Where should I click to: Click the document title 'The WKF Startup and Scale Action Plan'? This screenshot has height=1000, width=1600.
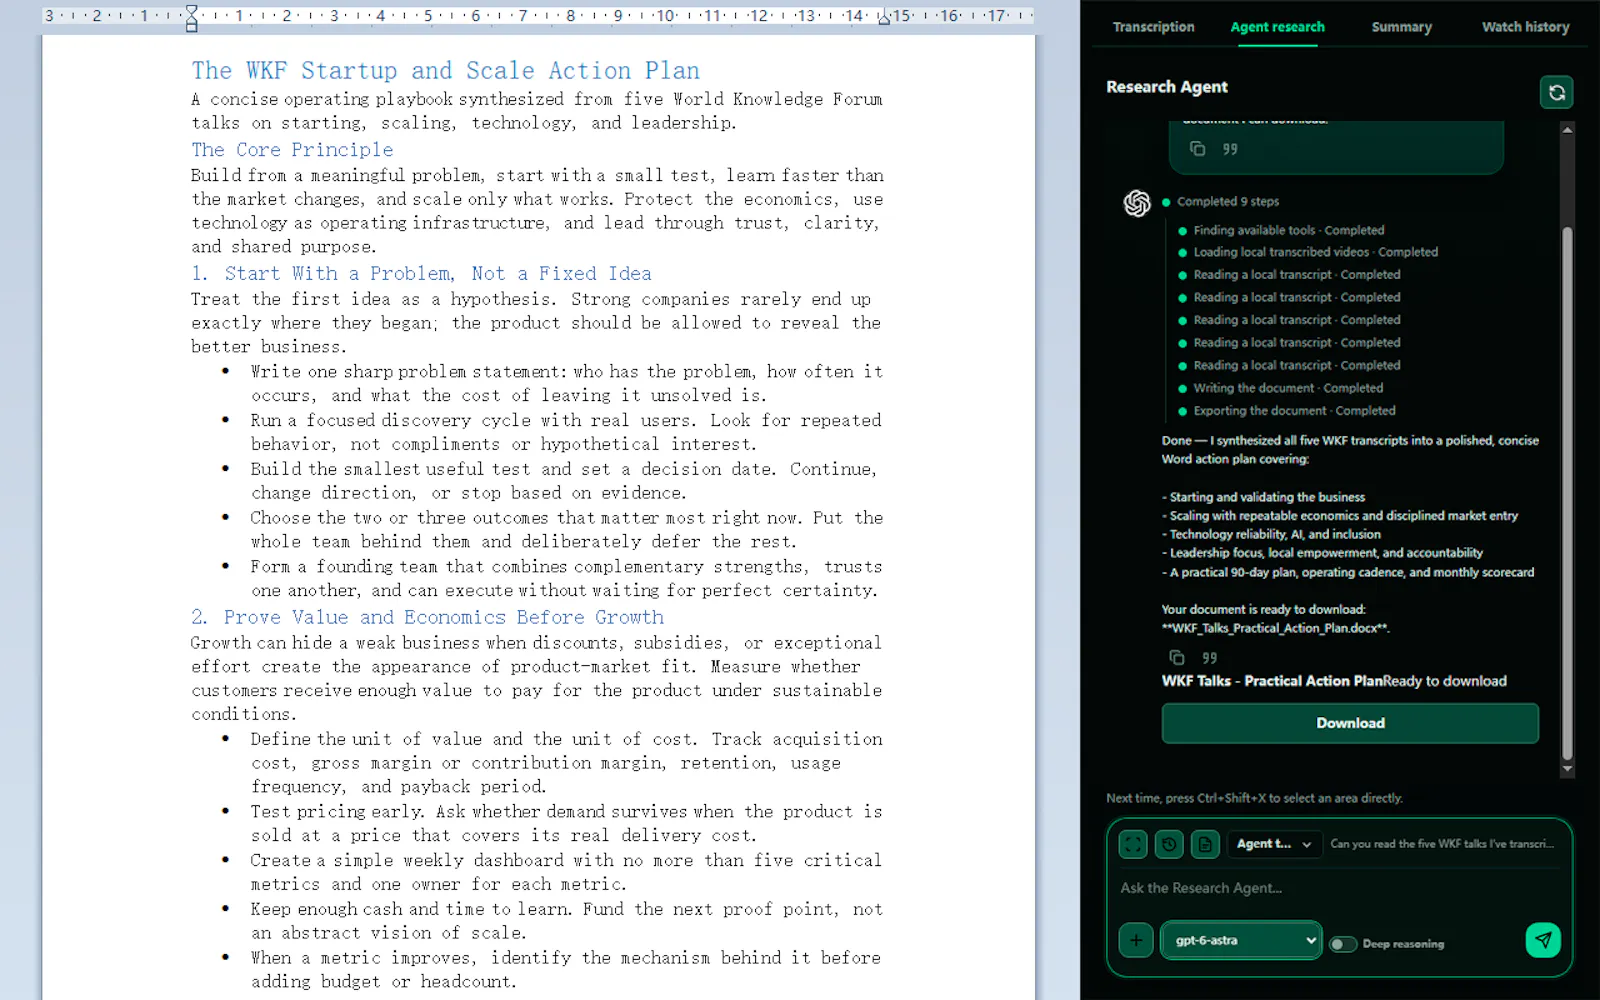tap(446, 71)
